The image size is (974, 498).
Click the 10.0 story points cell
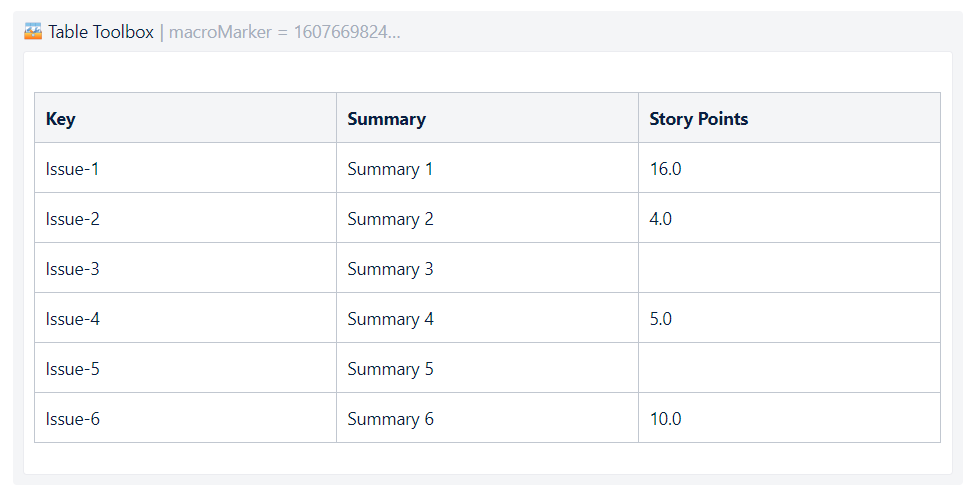coord(789,418)
